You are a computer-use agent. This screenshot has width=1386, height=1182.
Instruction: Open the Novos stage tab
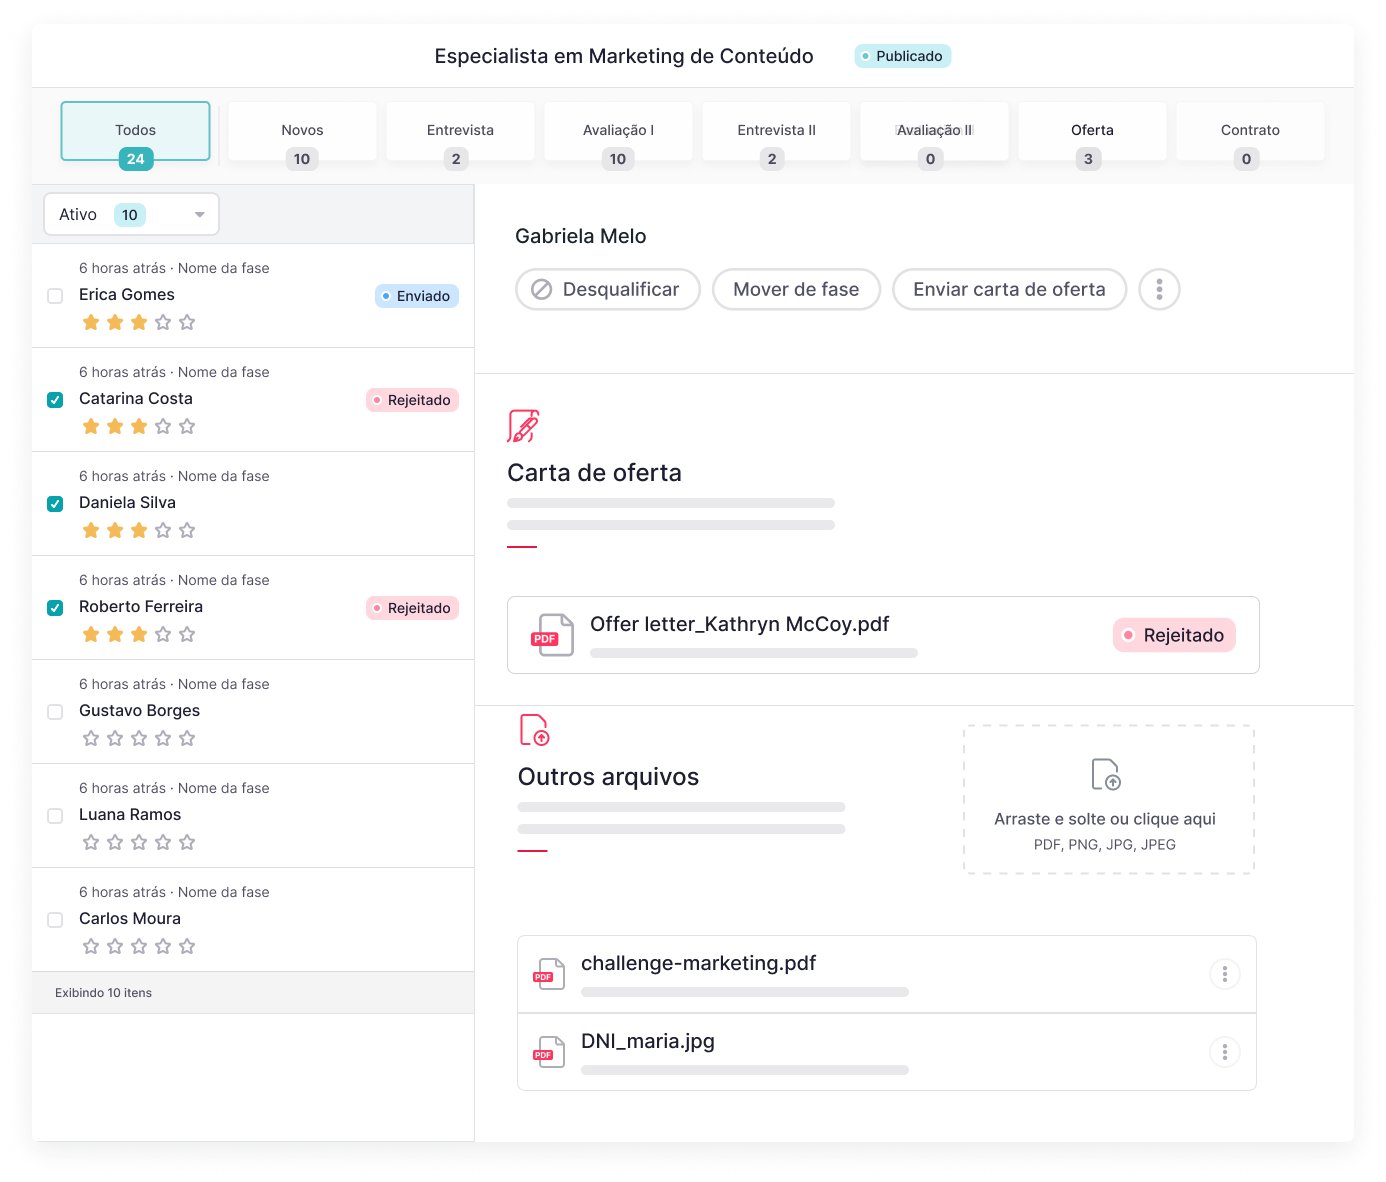(x=302, y=131)
